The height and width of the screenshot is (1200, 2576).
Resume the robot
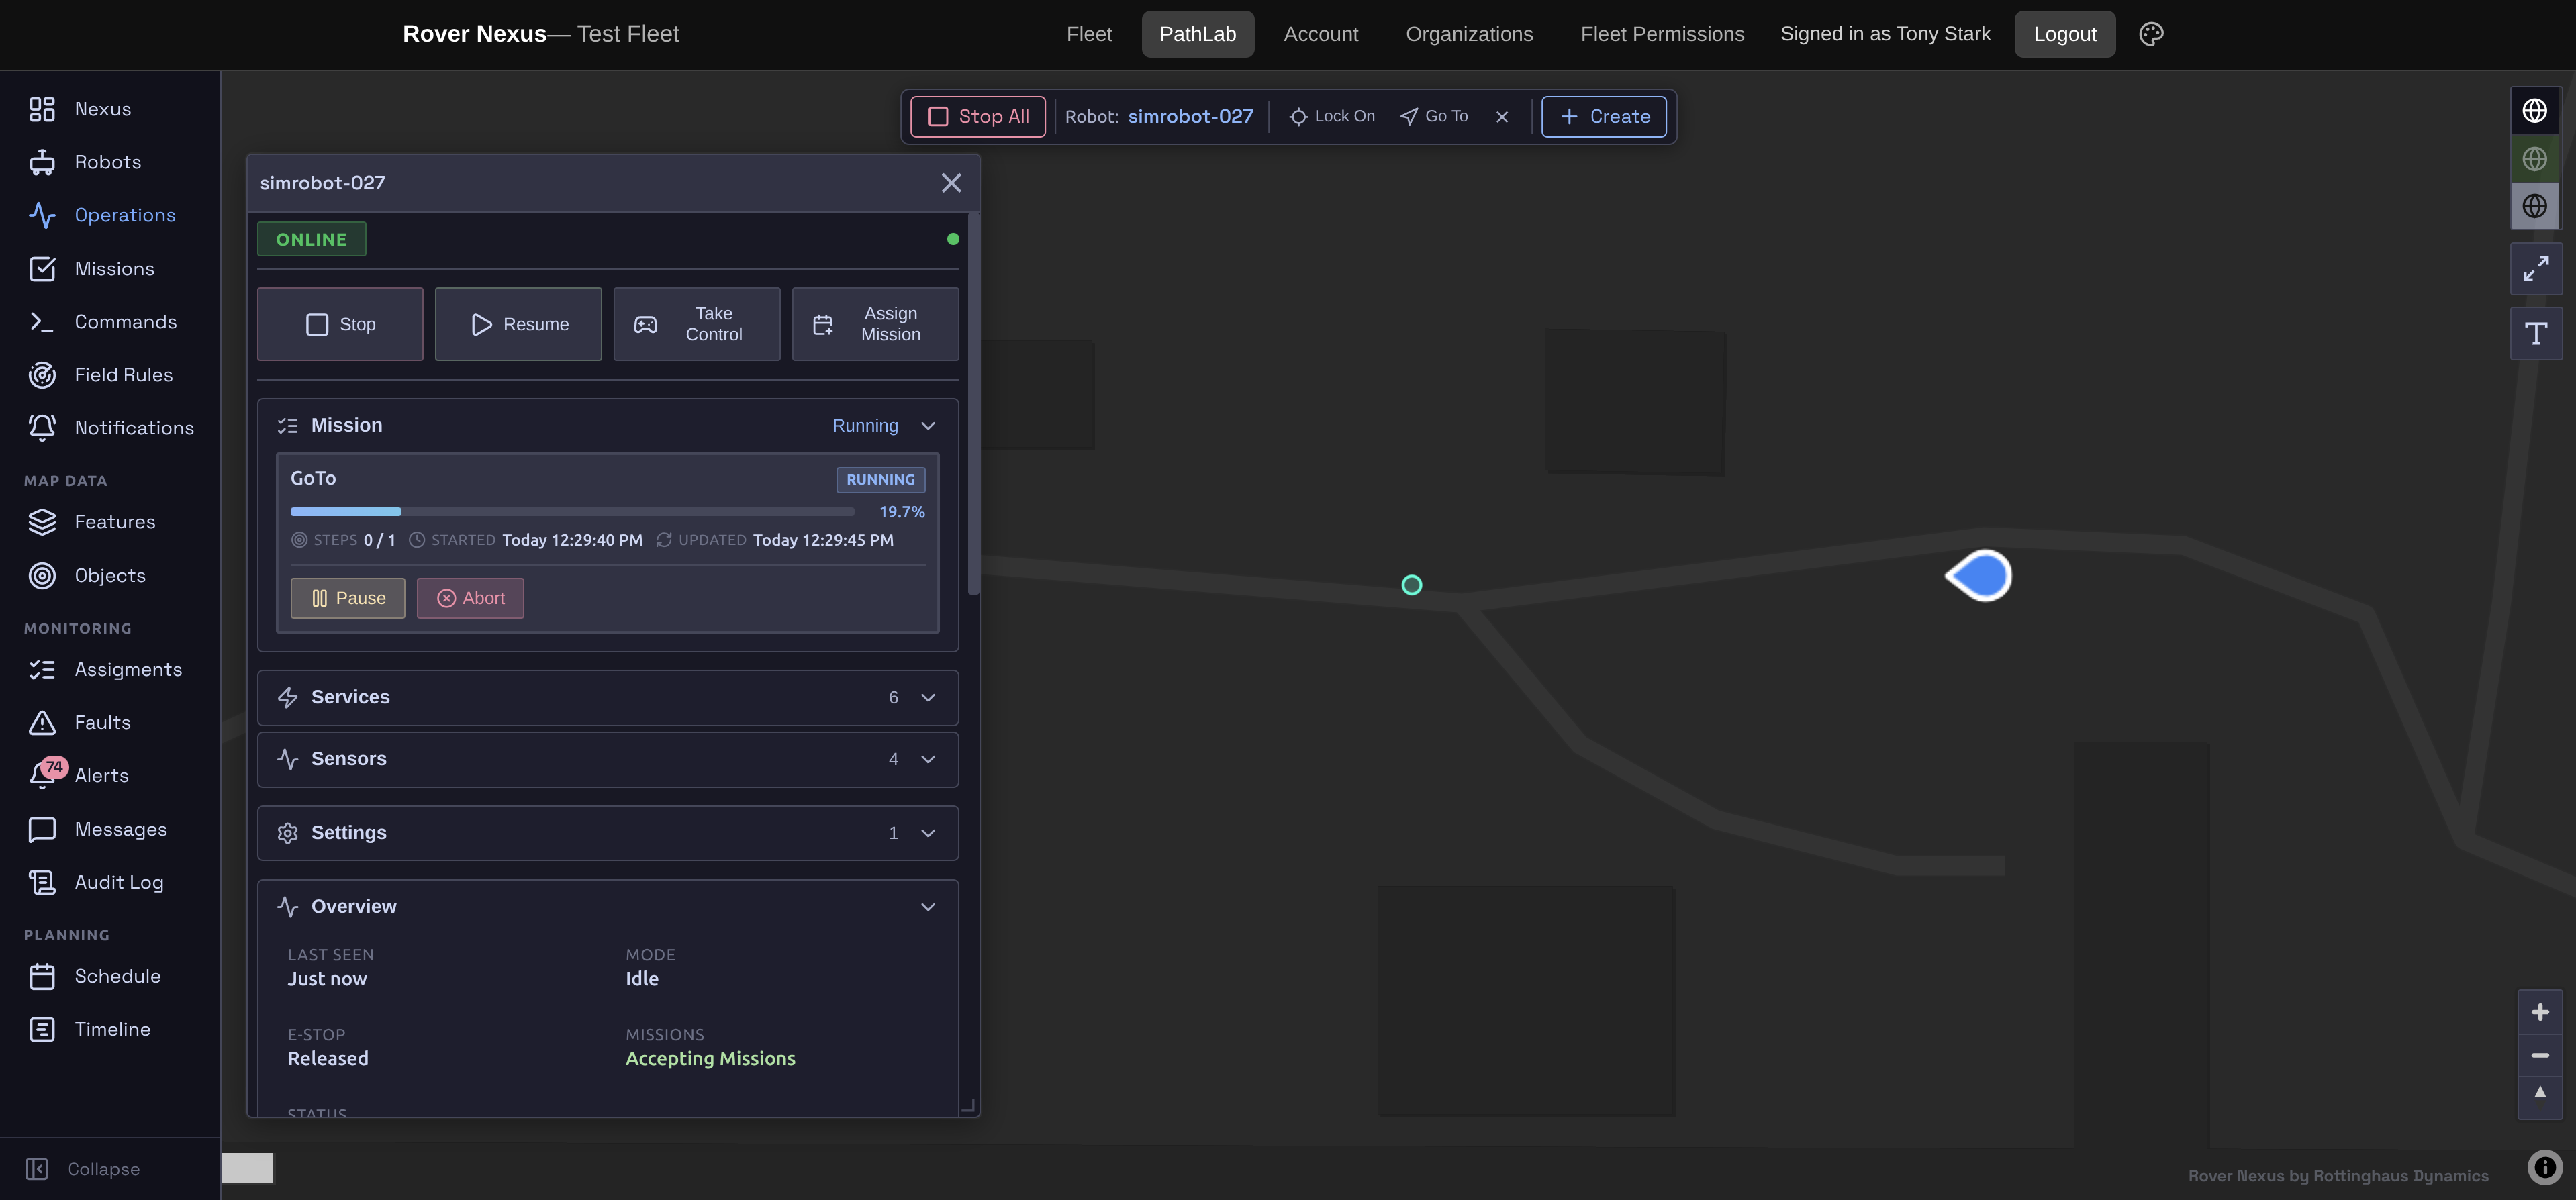[x=518, y=324]
